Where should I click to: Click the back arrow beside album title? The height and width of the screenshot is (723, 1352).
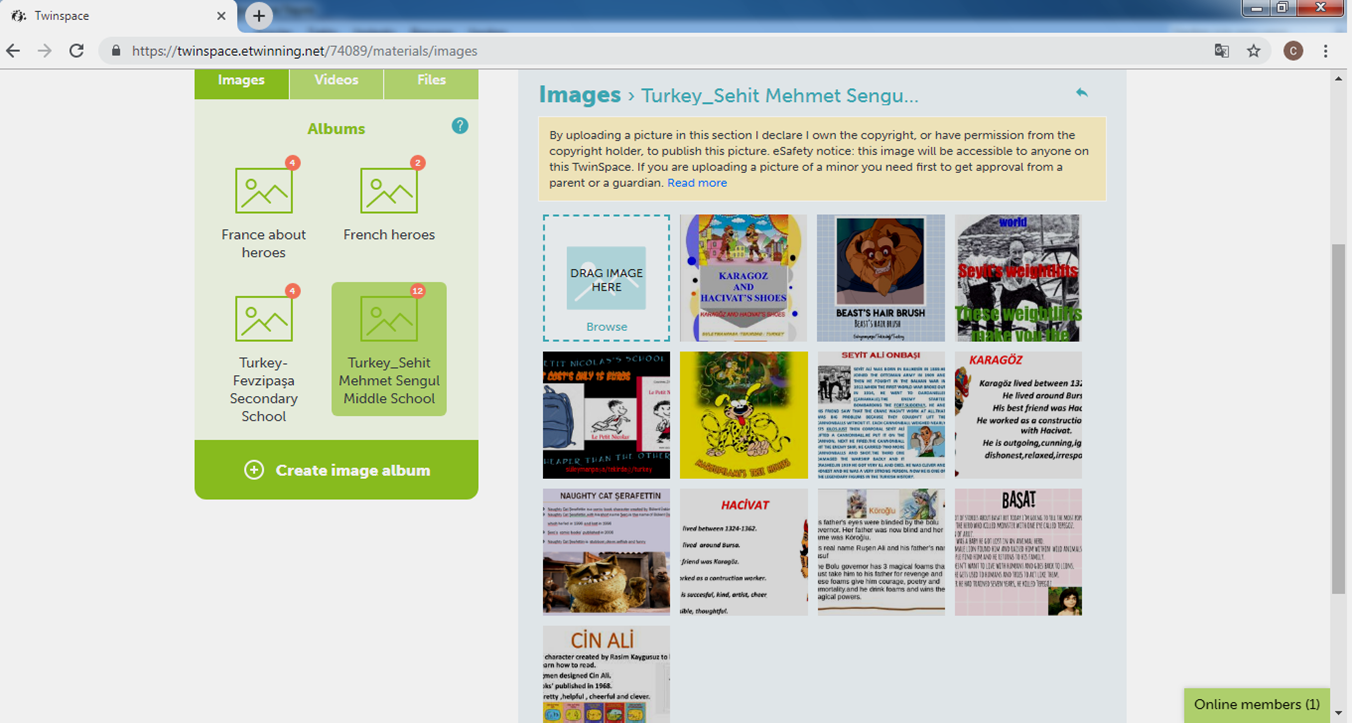pos(1081,93)
